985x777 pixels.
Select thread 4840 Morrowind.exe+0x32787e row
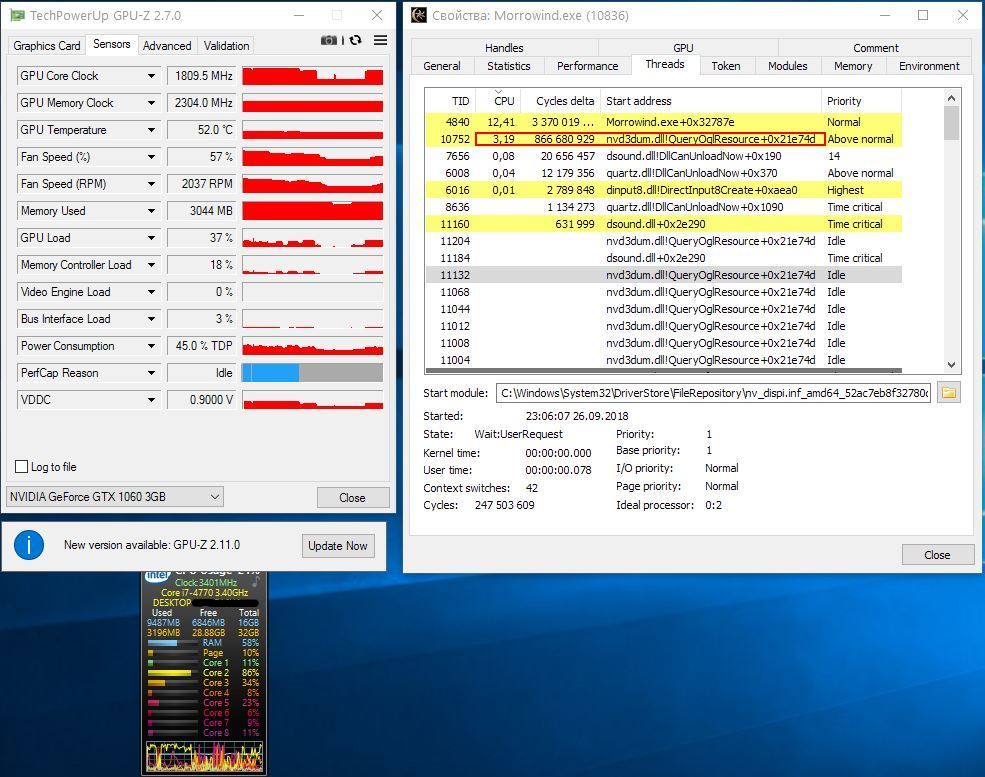(663, 122)
